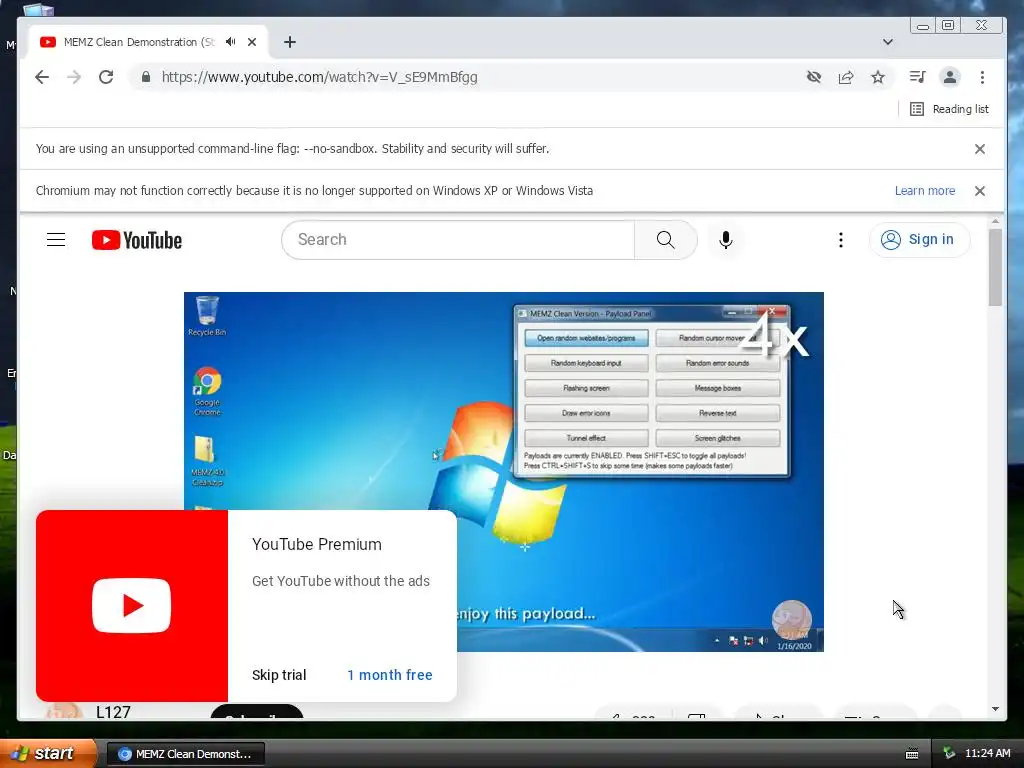
Task: Click the scrollbar down arrow
Action: pyautogui.click(x=995, y=709)
